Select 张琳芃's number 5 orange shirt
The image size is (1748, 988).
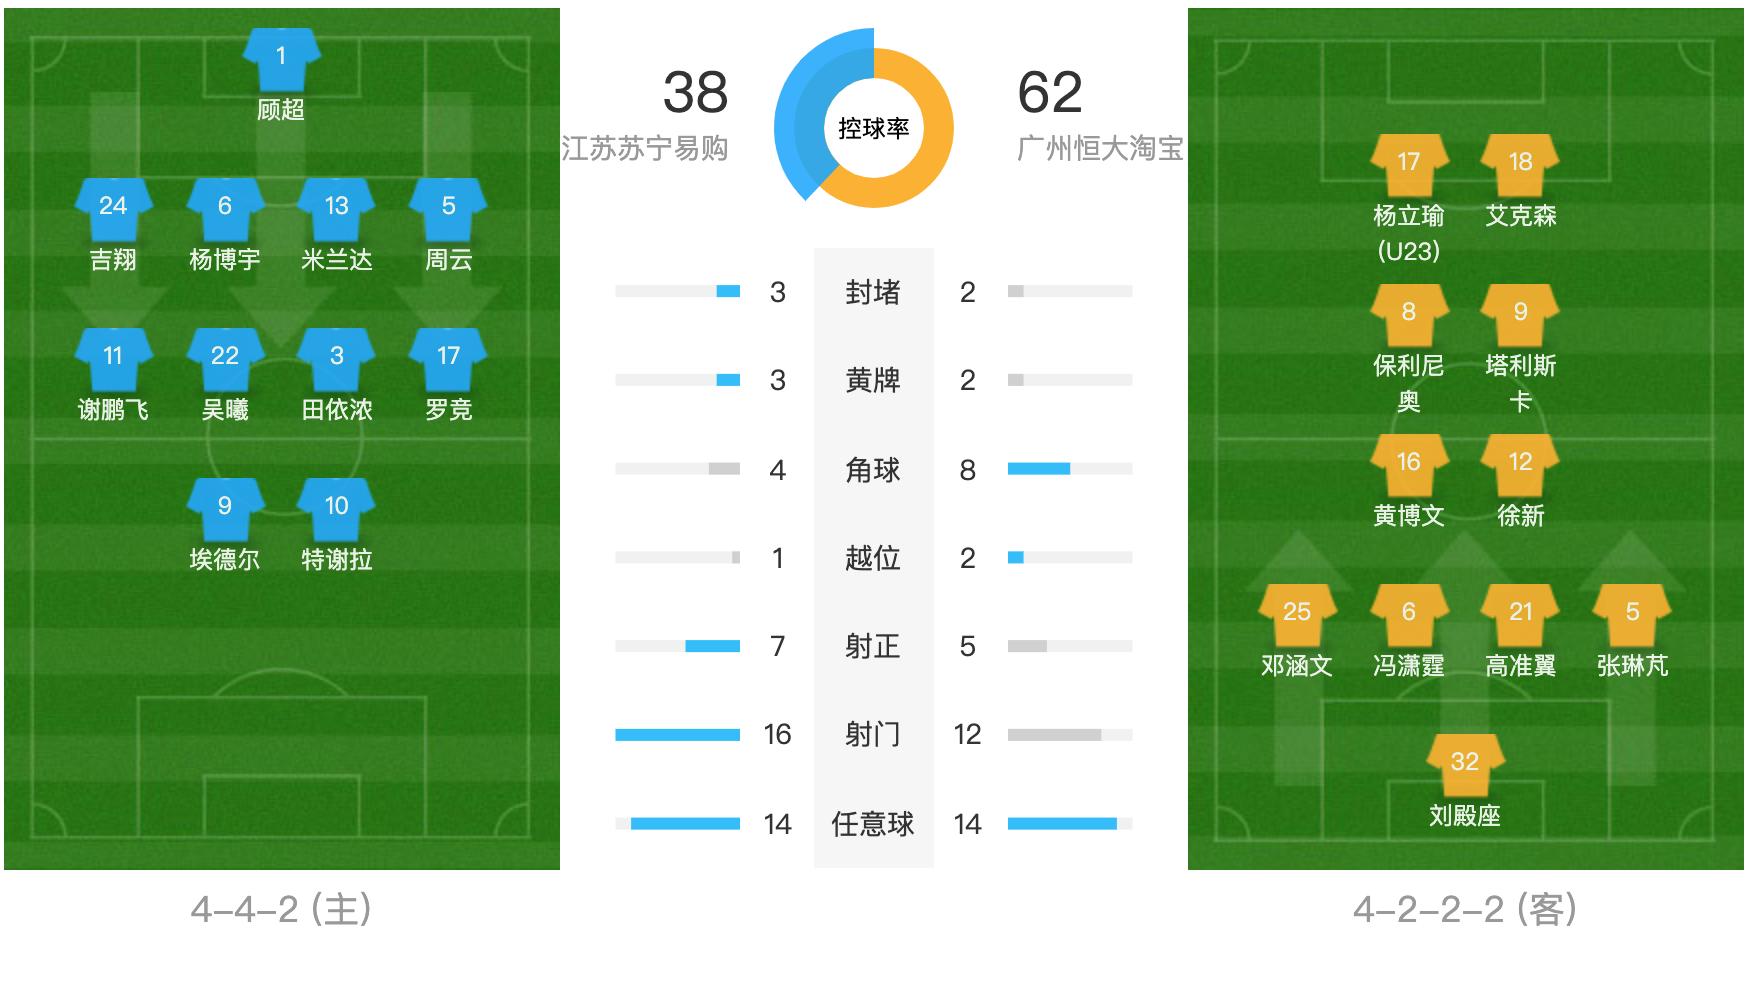point(1632,613)
